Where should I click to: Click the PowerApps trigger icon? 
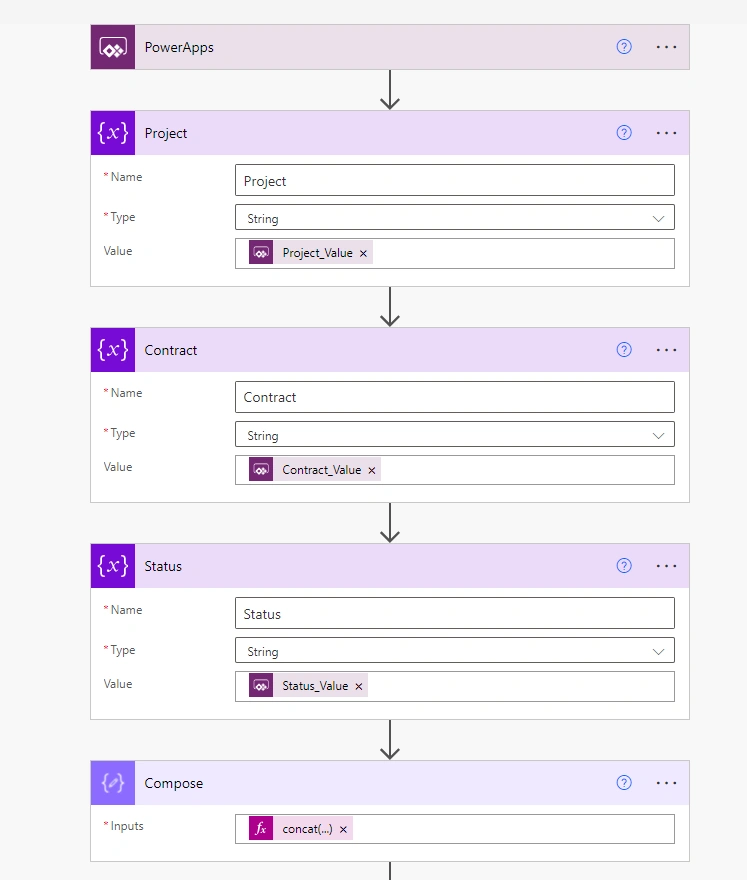click(113, 47)
